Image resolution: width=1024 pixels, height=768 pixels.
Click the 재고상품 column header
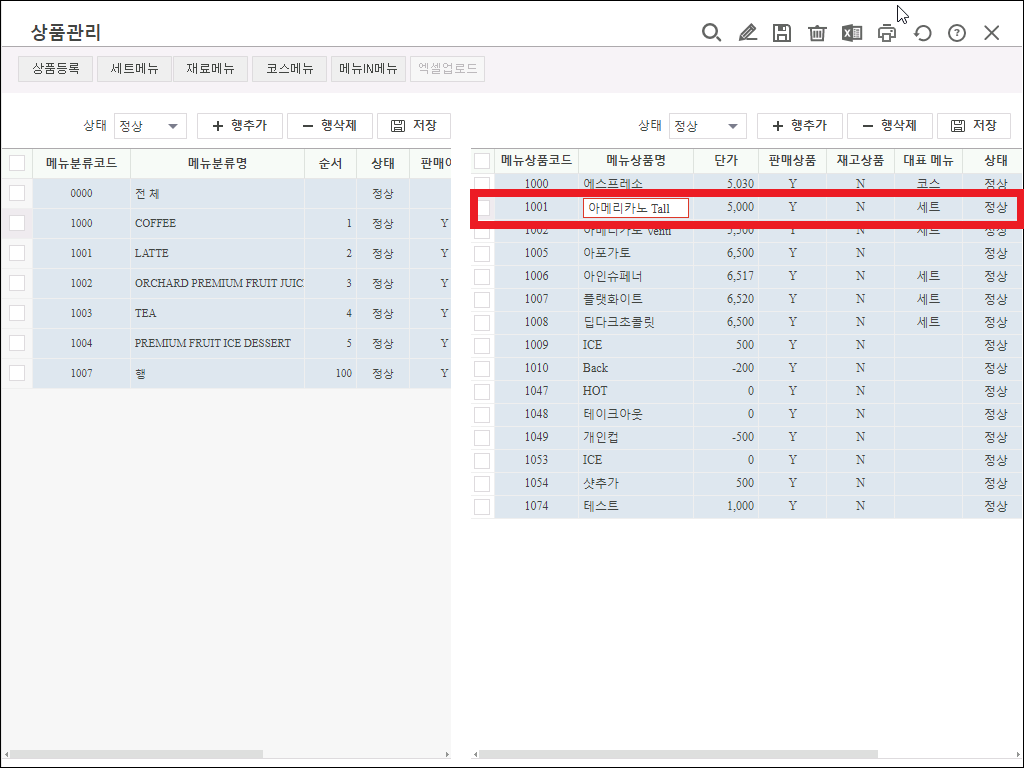click(860, 161)
